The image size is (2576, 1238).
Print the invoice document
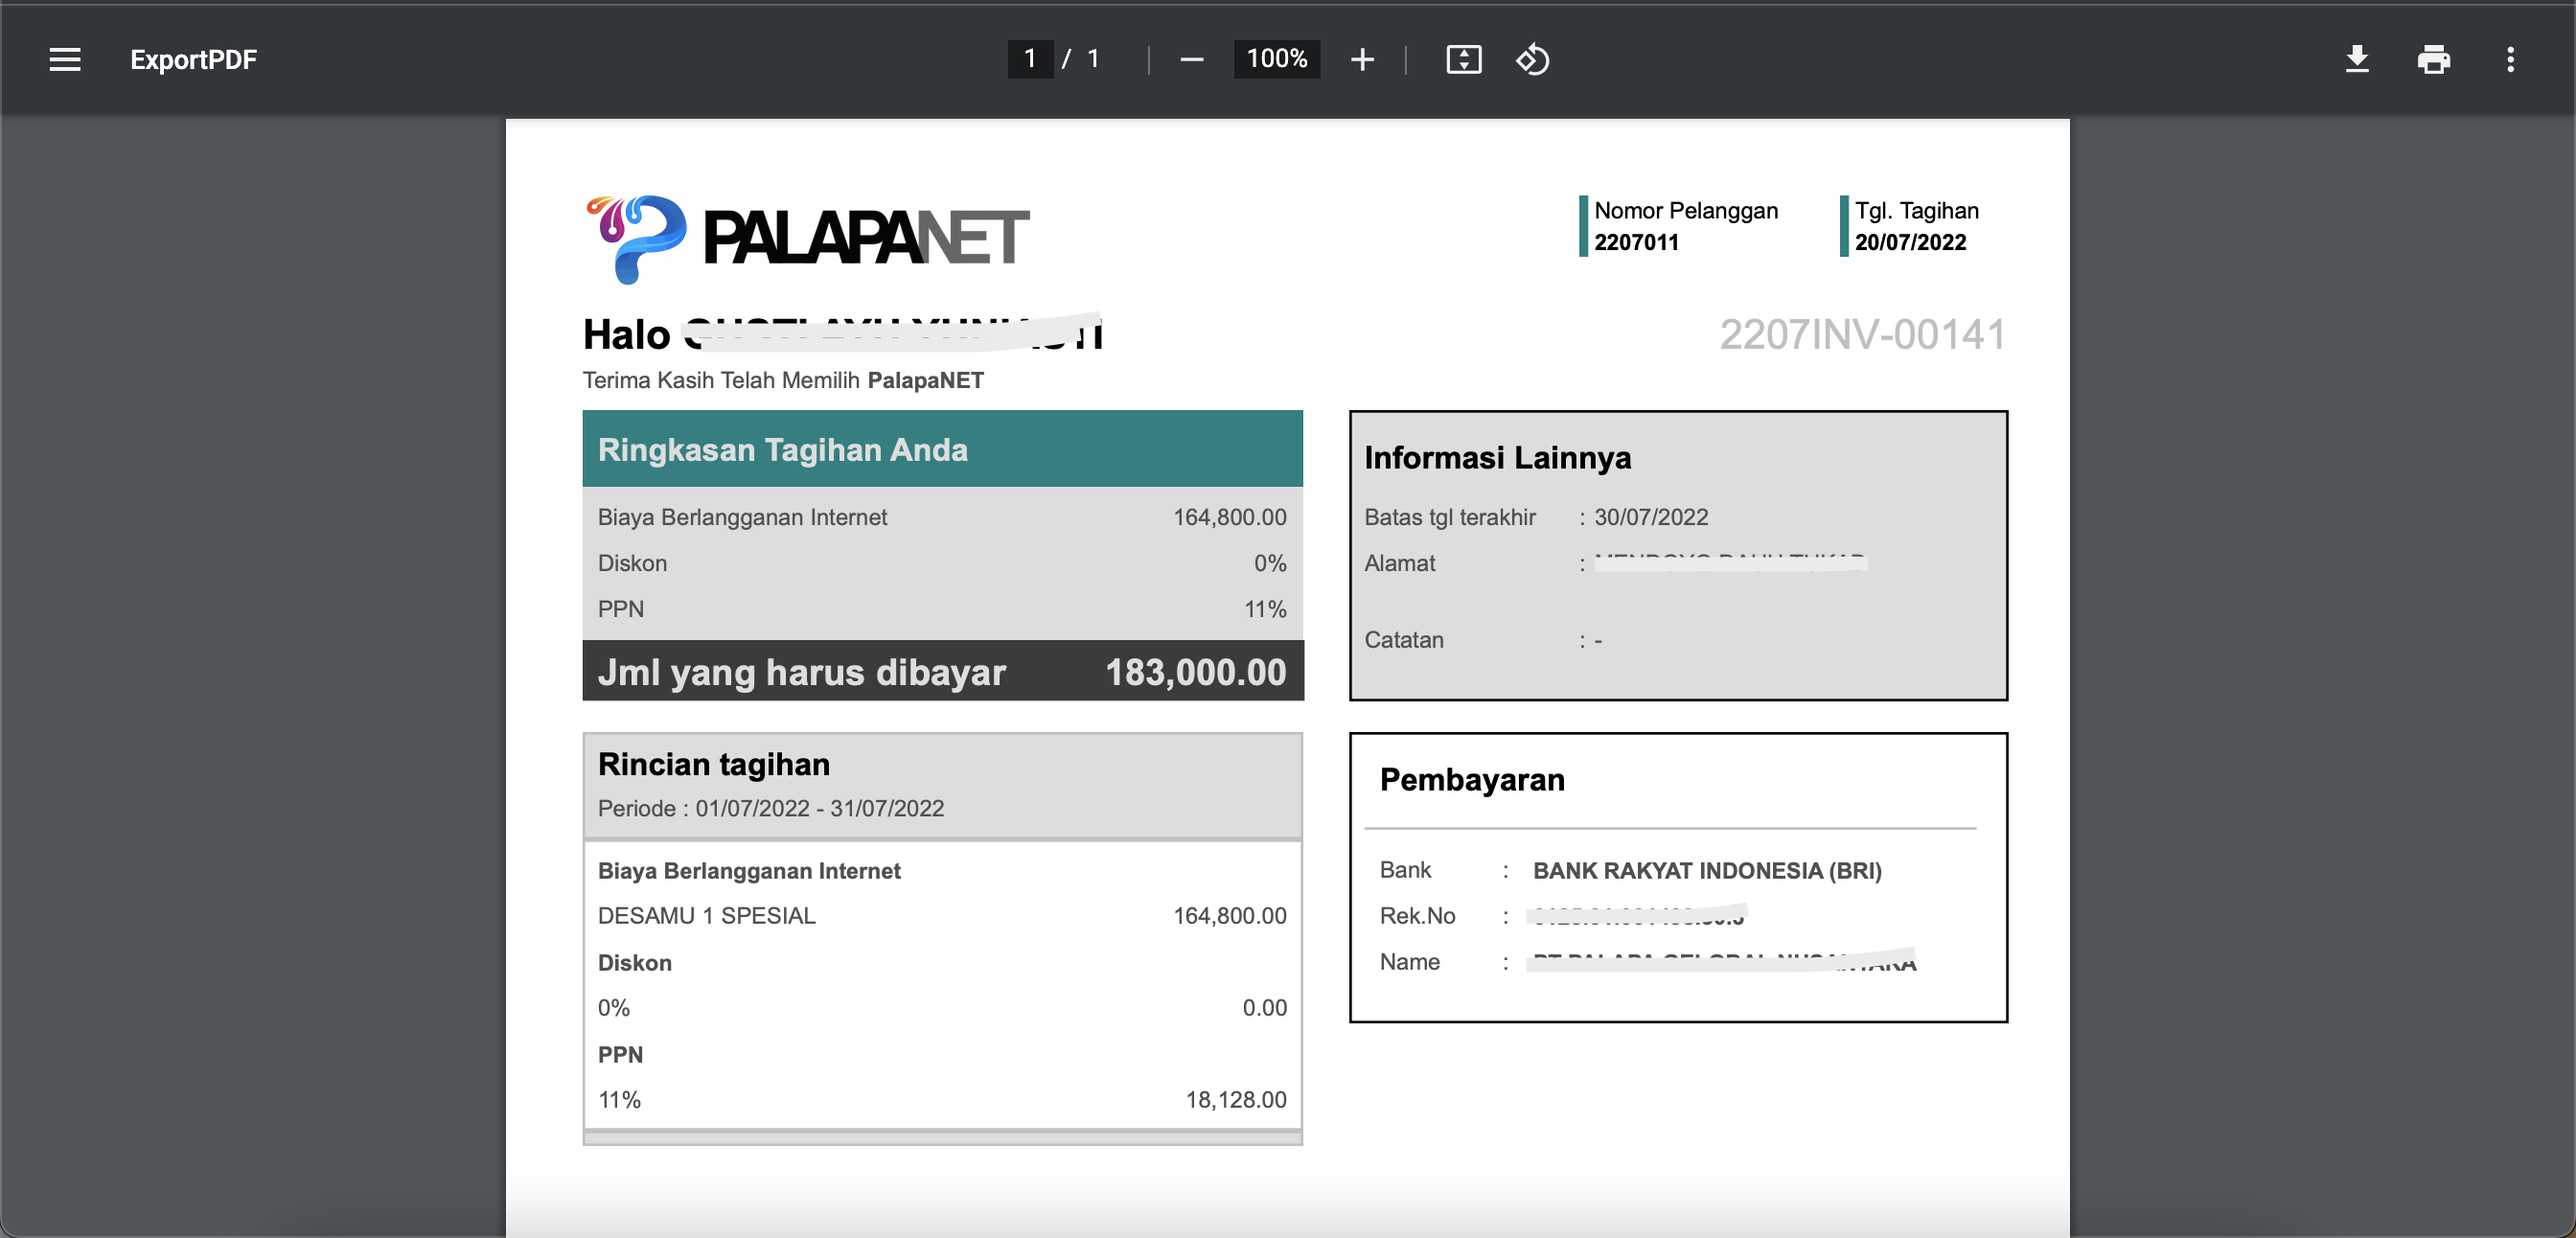pos(2433,59)
